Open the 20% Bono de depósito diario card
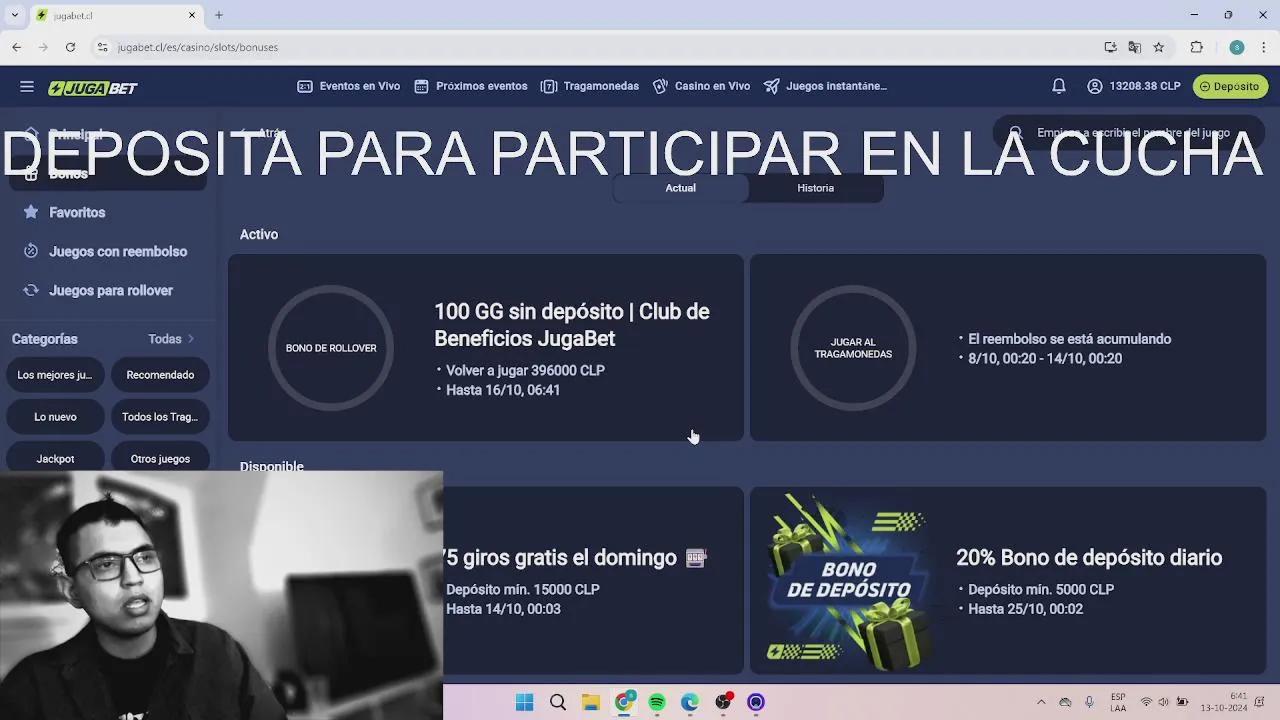1280x720 pixels. coord(1008,580)
